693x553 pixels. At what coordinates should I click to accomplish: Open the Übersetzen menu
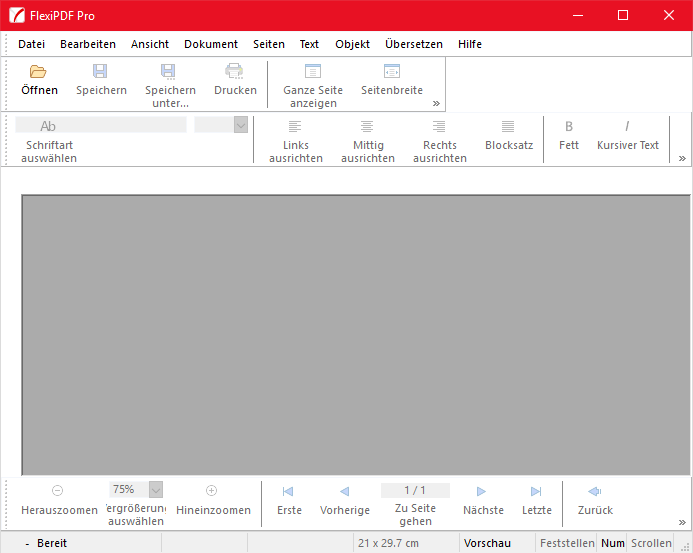[414, 44]
